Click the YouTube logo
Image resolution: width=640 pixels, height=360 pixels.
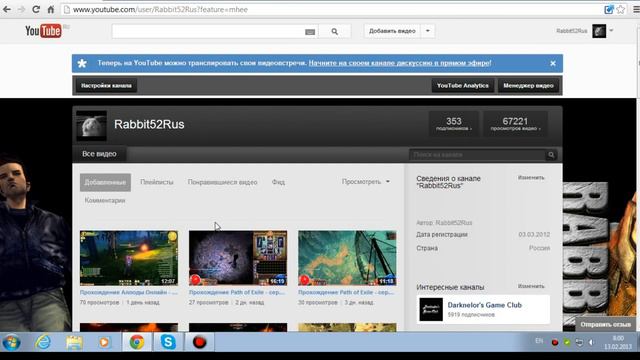pyautogui.click(x=43, y=31)
